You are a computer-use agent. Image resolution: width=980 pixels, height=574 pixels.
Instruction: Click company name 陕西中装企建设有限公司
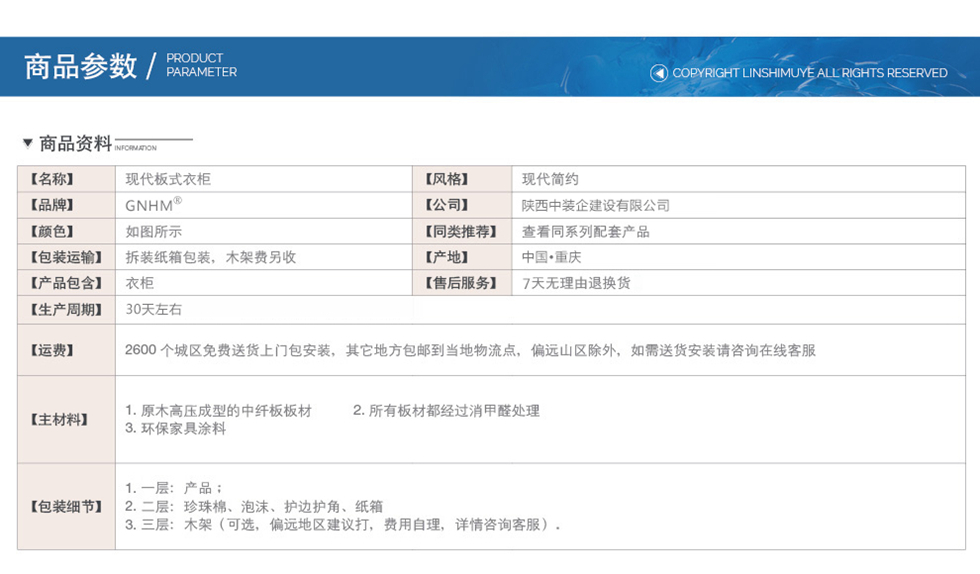coord(595,205)
